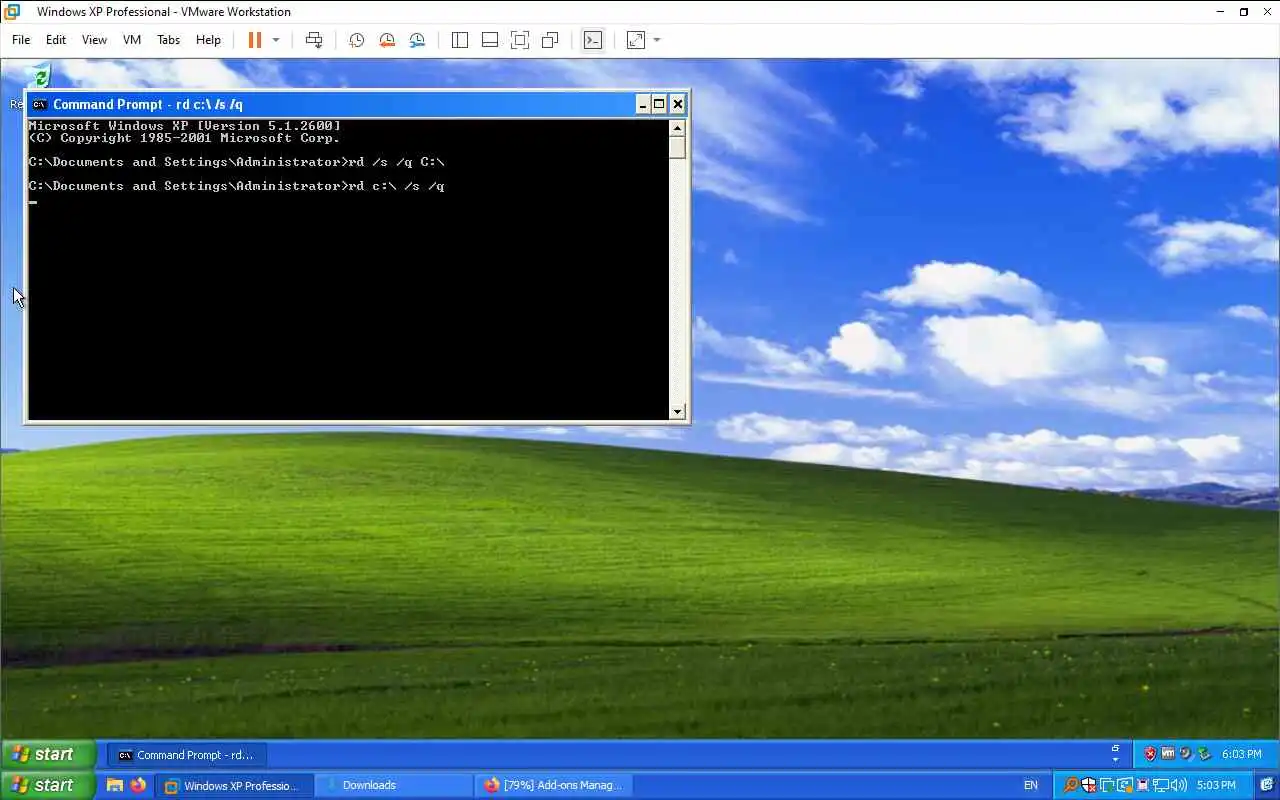1280x800 pixels.
Task: Take a snapshot of this virtual machine
Action: [x=356, y=40]
